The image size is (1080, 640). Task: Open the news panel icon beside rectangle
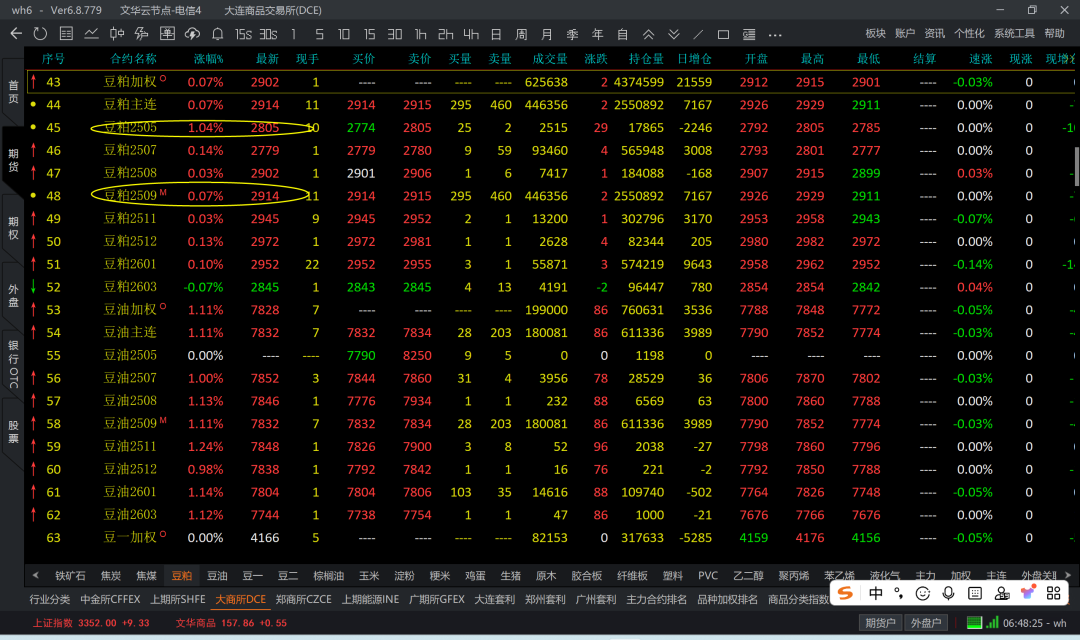click(x=749, y=34)
